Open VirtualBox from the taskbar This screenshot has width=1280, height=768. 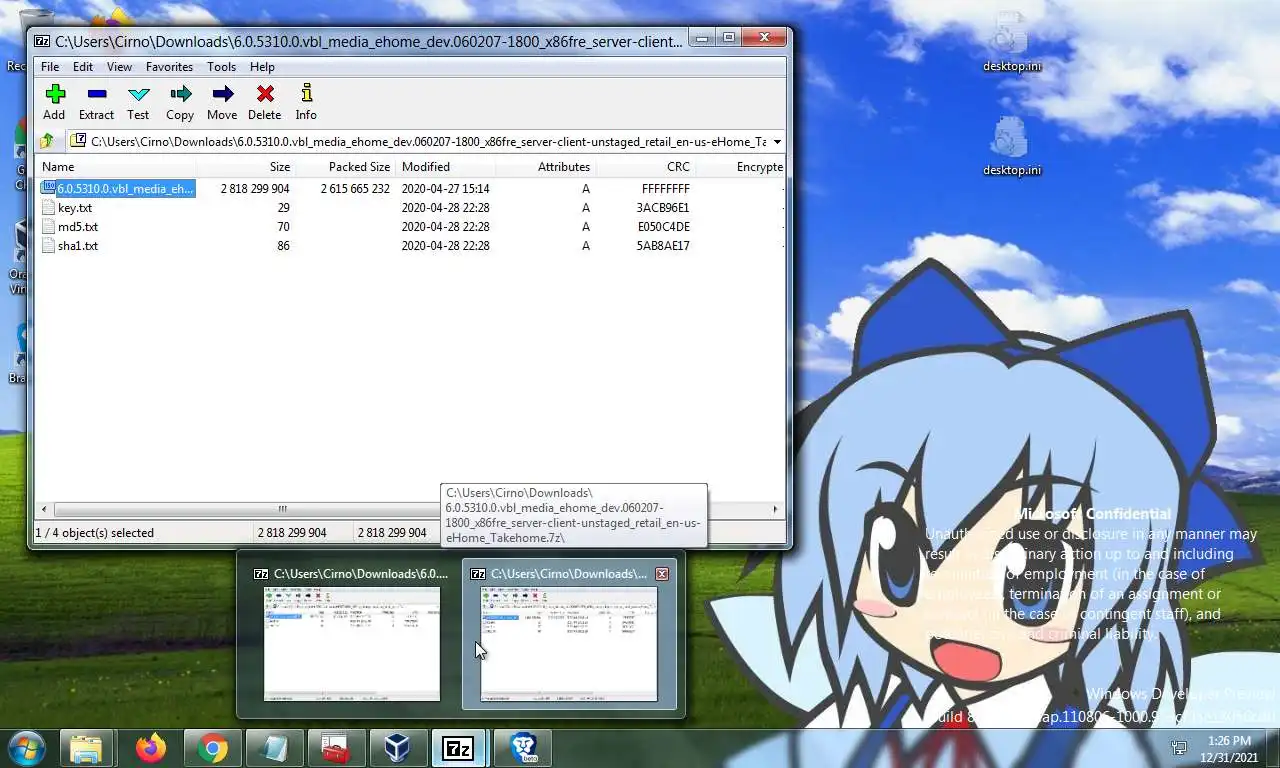397,748
